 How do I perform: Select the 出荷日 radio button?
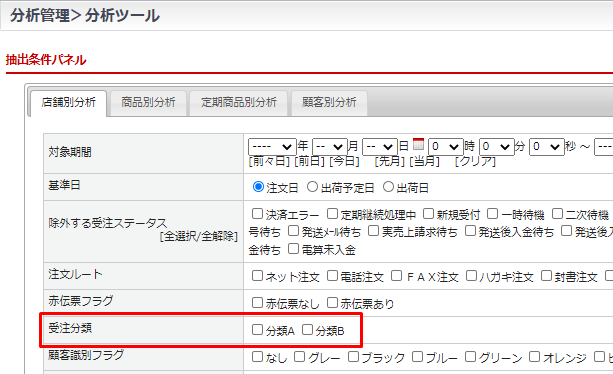[388, 187]
